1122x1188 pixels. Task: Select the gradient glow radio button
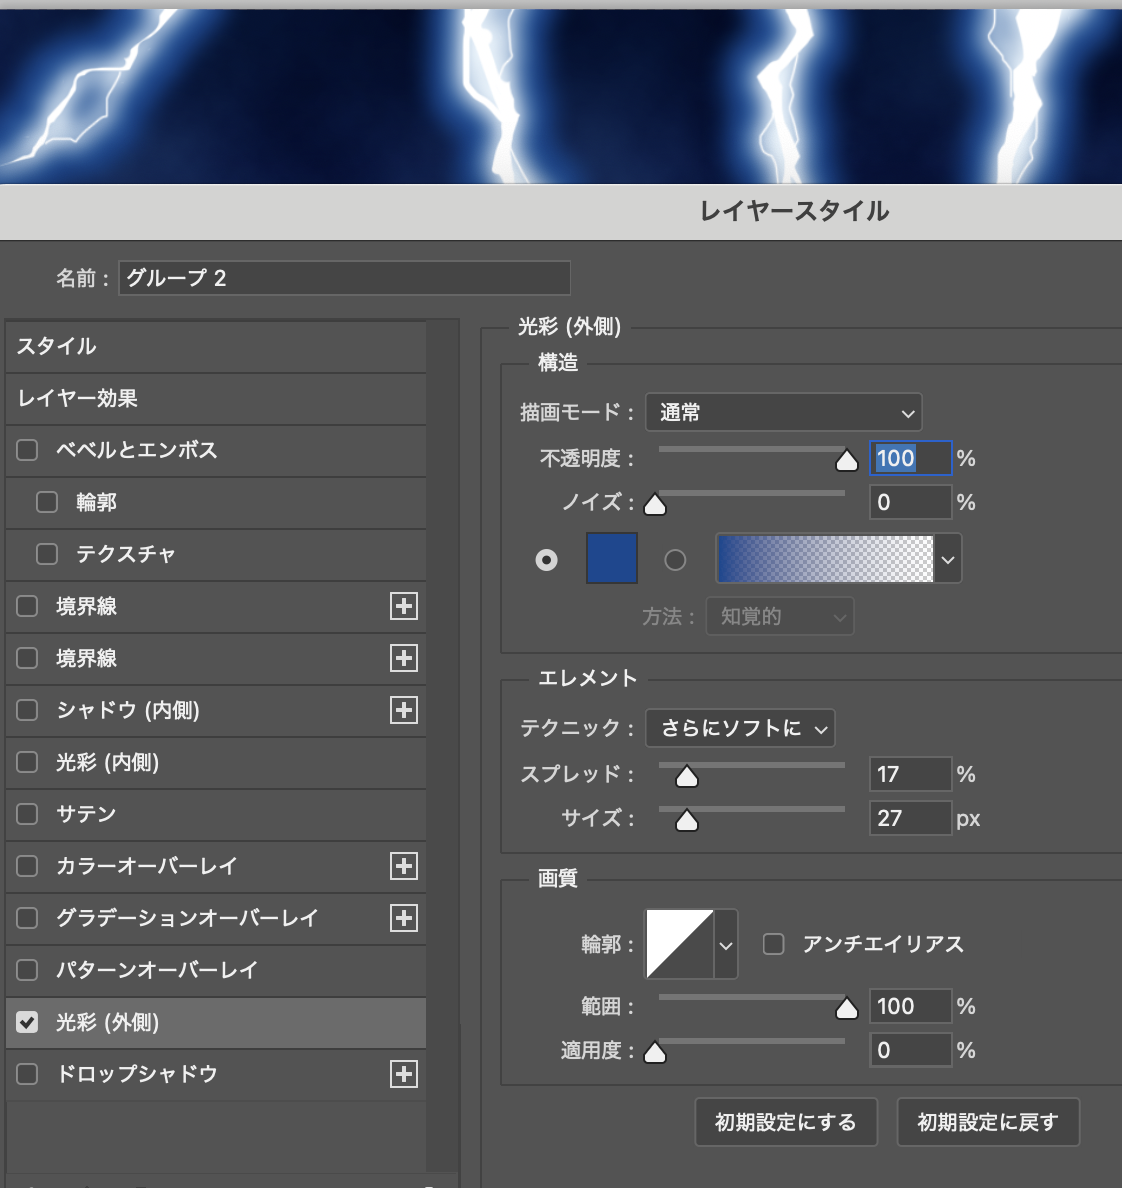(x=676, y=560)
